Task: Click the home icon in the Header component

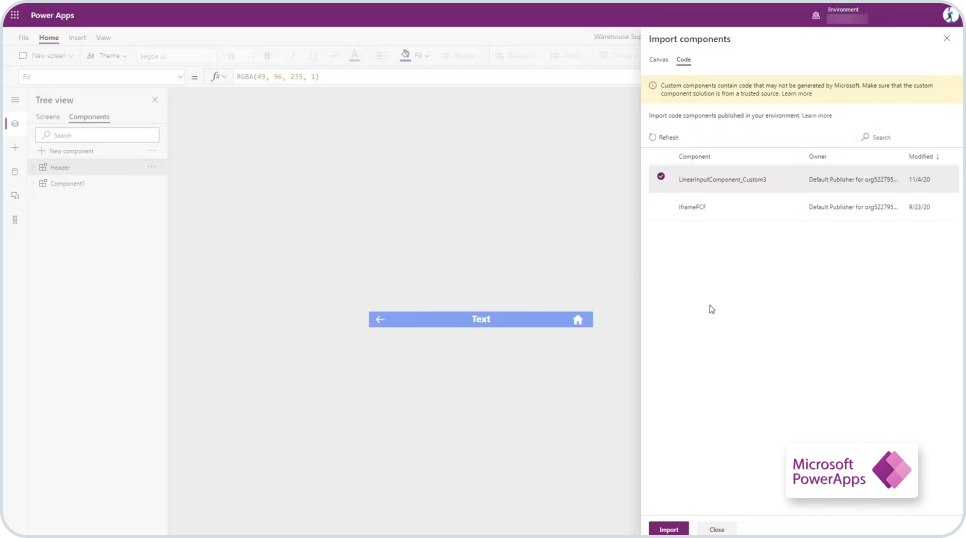Action: 577,320
